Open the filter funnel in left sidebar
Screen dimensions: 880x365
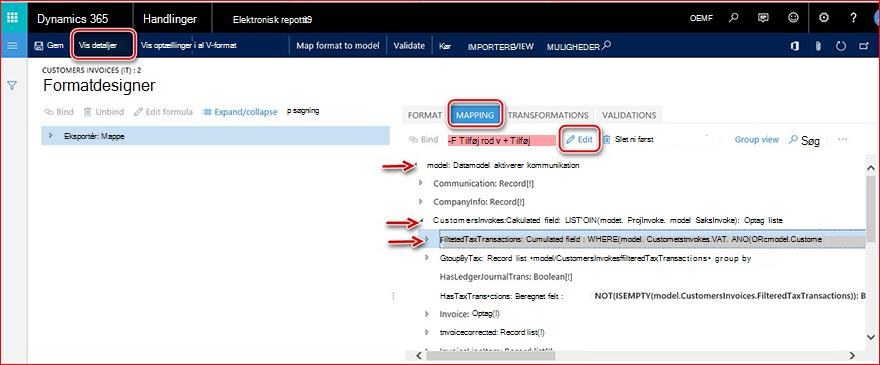tap(12, 85)
